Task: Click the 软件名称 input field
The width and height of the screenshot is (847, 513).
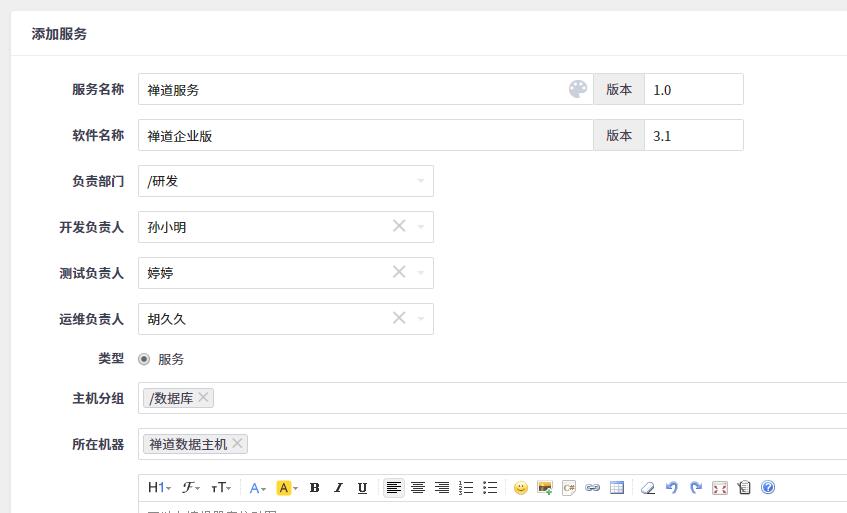Action: (366, 135)
